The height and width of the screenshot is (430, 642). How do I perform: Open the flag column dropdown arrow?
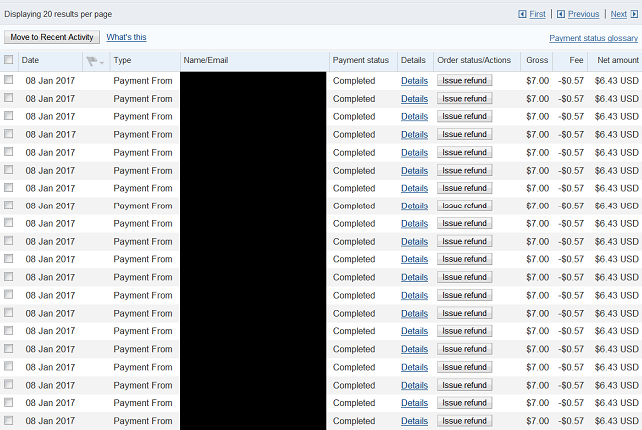coord(102,63)
